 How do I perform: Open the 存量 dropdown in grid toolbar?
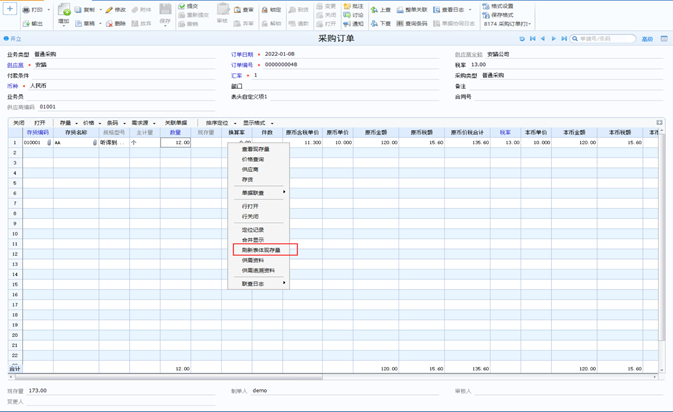point(67,123)
